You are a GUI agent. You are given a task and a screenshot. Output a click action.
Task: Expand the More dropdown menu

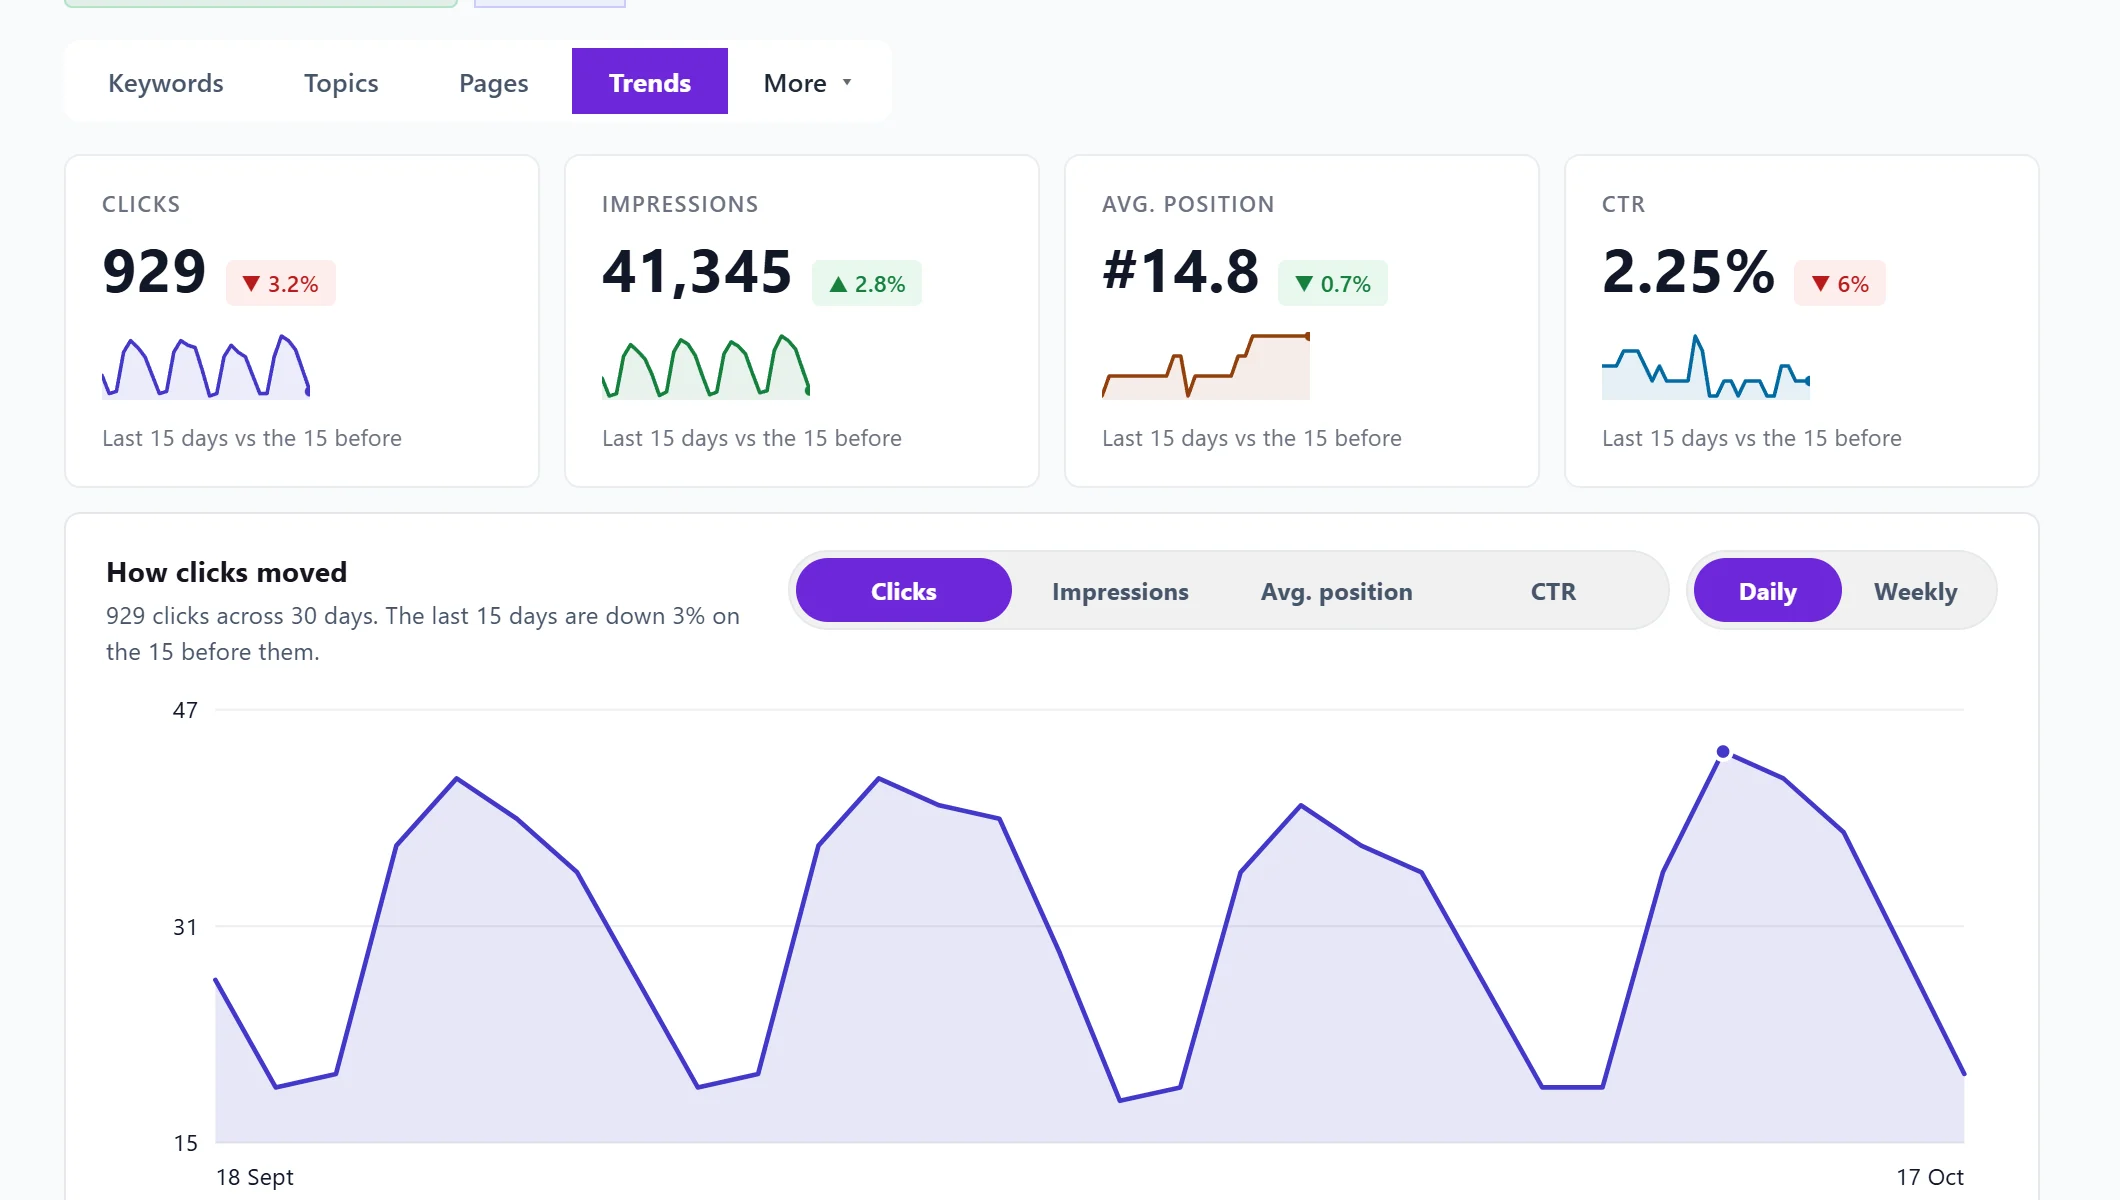807,82
